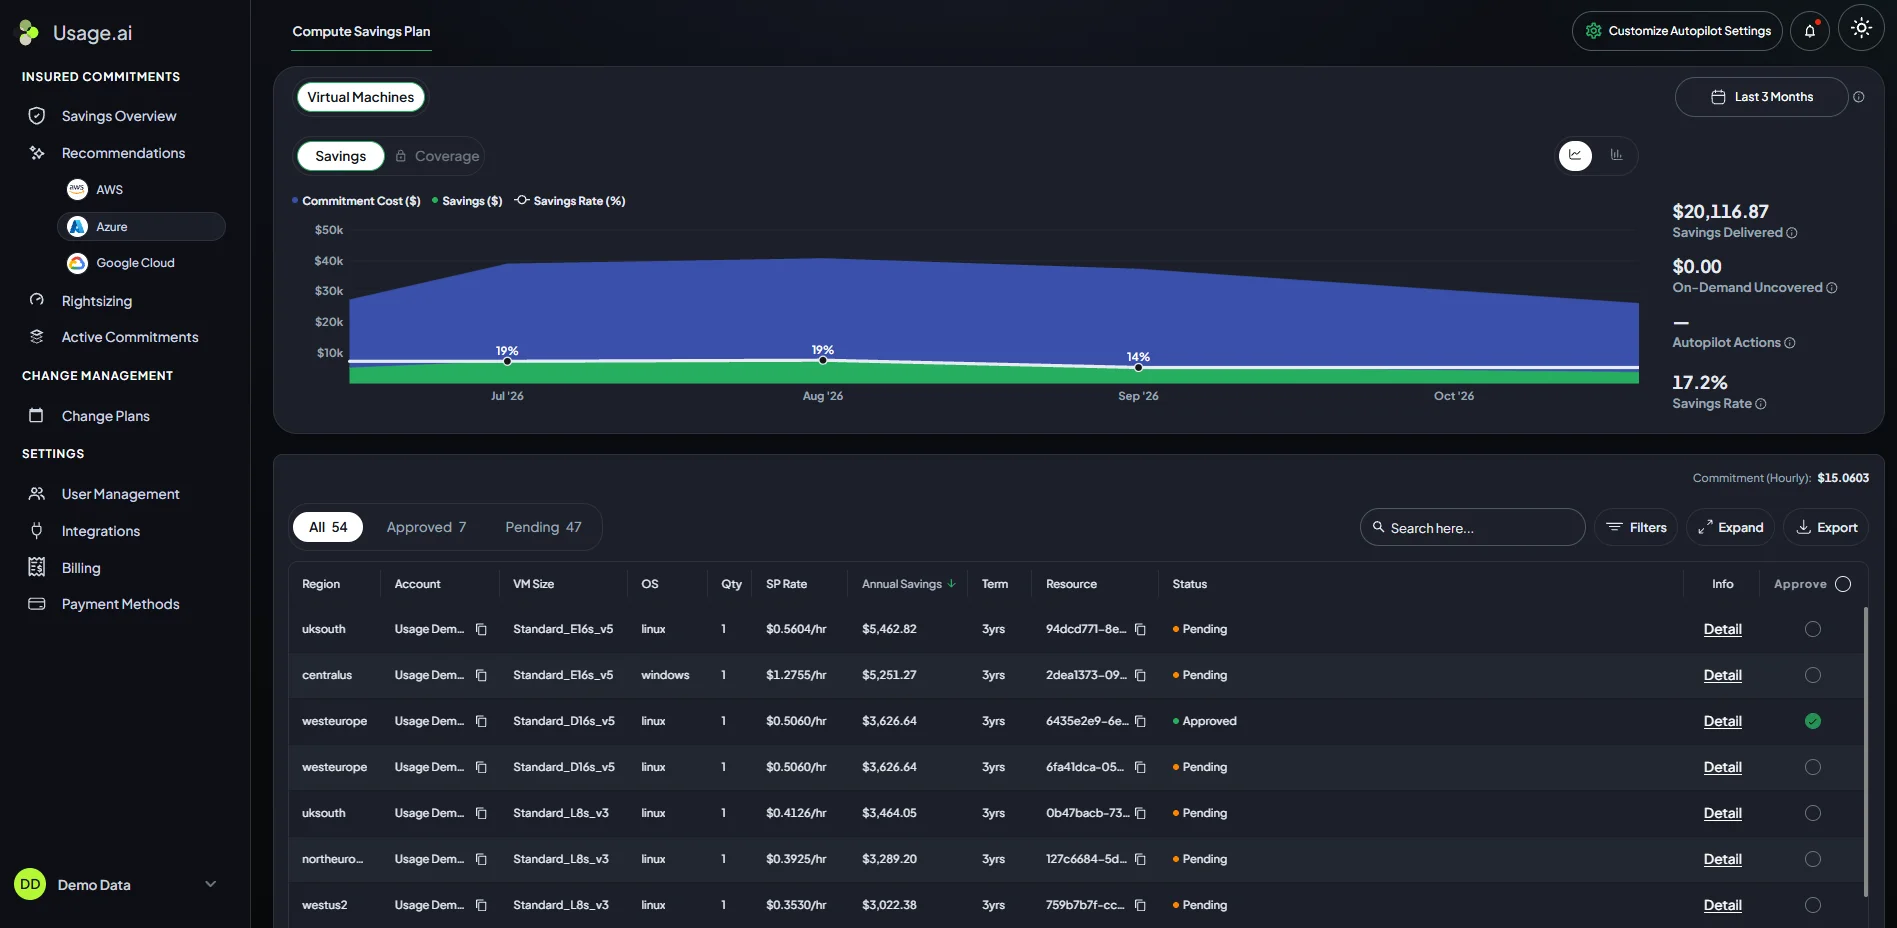1897x928 pixels.
Task: Open Change Plans page
Action: click(105, 416)
